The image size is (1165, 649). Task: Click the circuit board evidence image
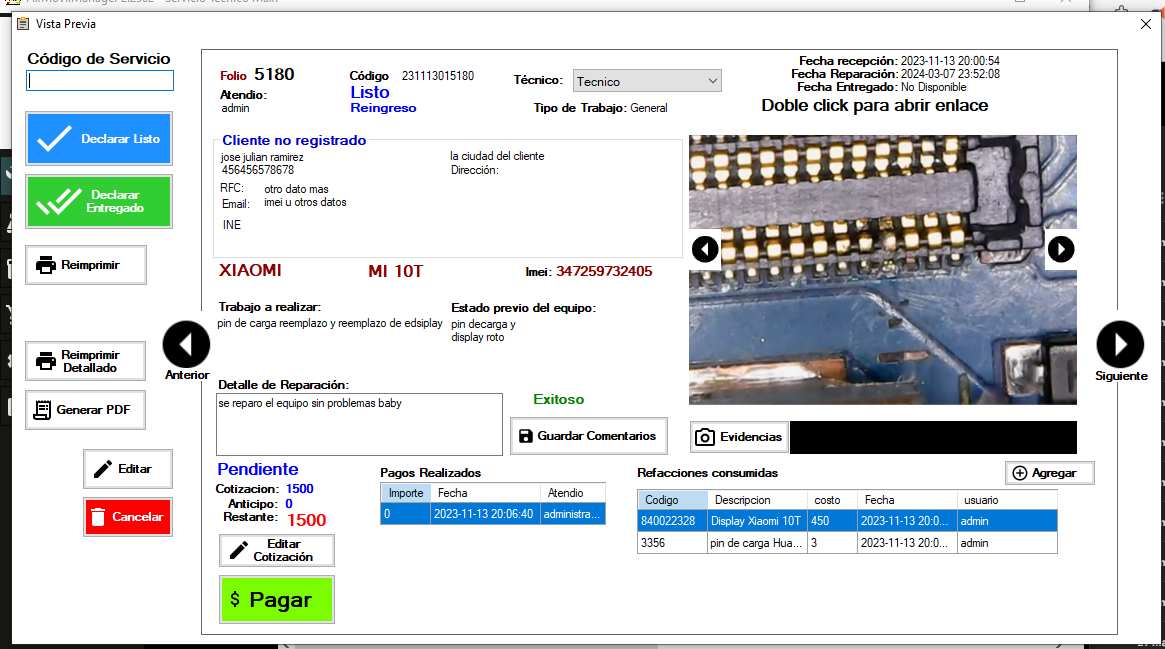pyautogui.click(x=883, y=270)
